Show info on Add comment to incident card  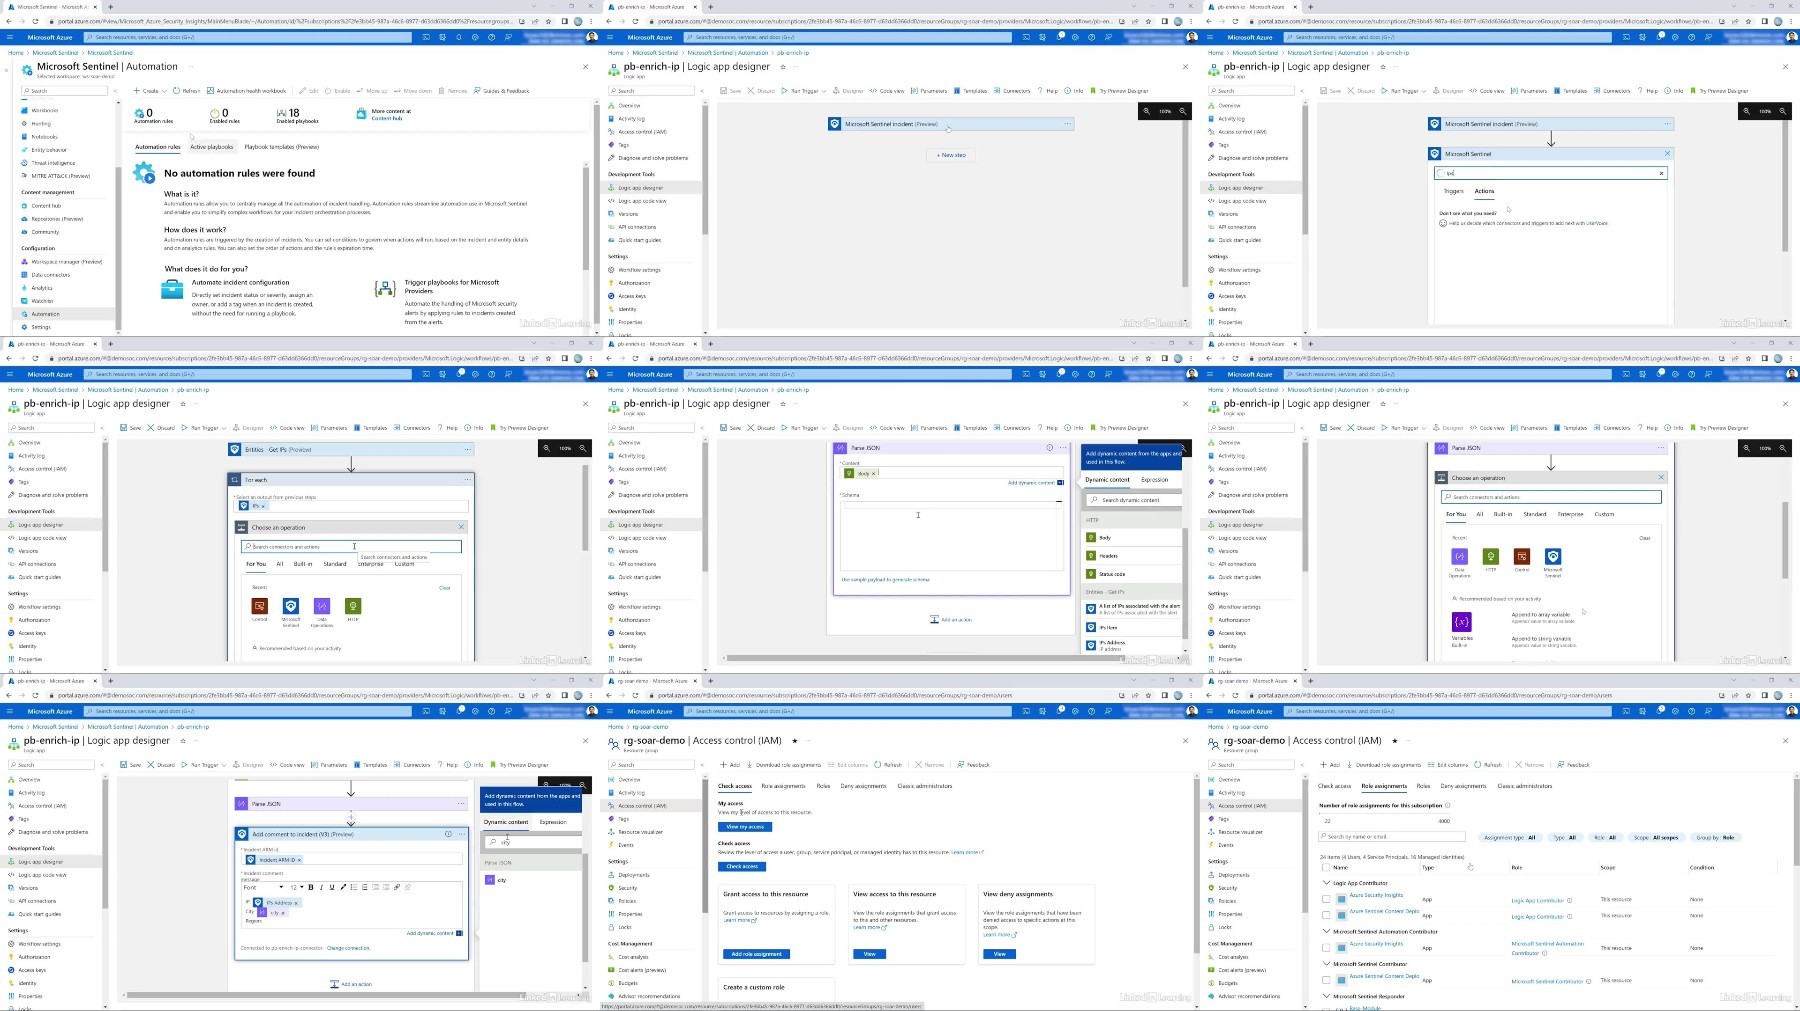pyautogui.click(x=448, y=834)
